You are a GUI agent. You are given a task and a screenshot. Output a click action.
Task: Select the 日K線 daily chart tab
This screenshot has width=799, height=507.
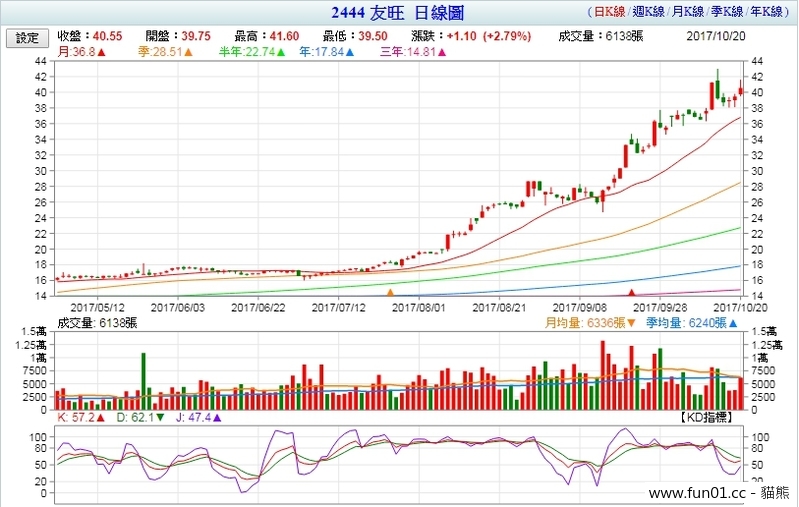pyautogui.click(x=609, y=14)
